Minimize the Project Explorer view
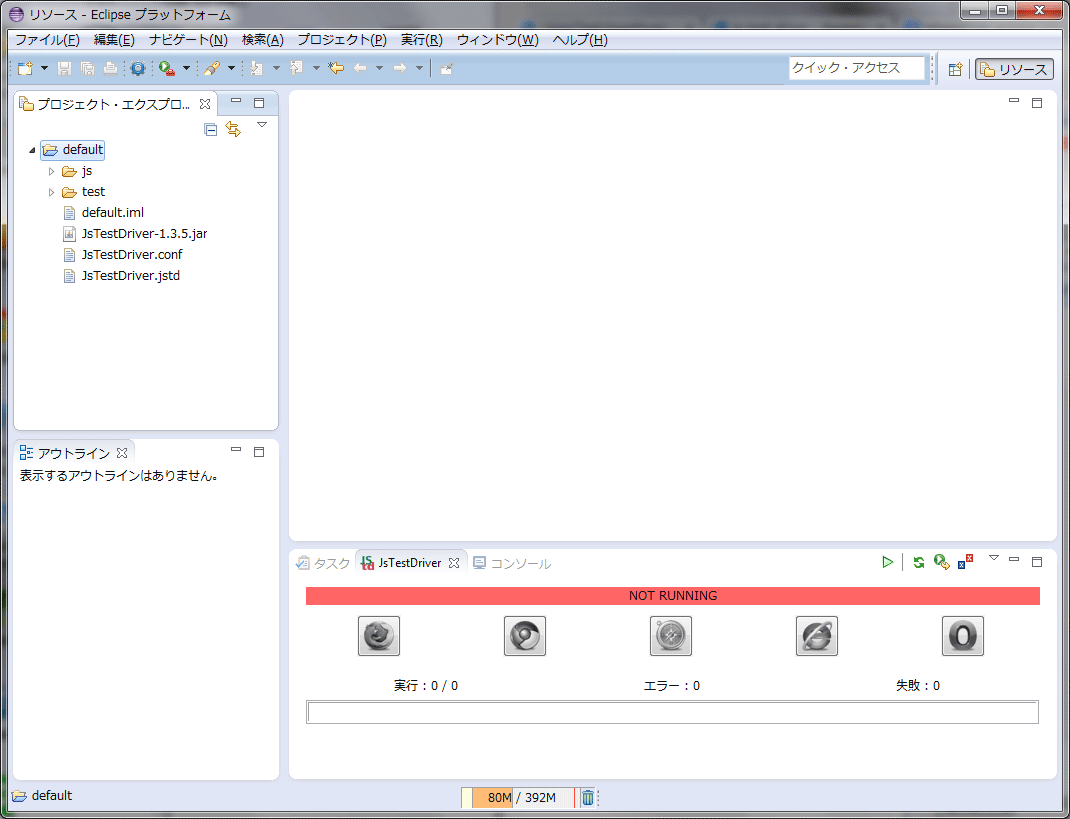 pyautogui.click(x=236, y=101)
